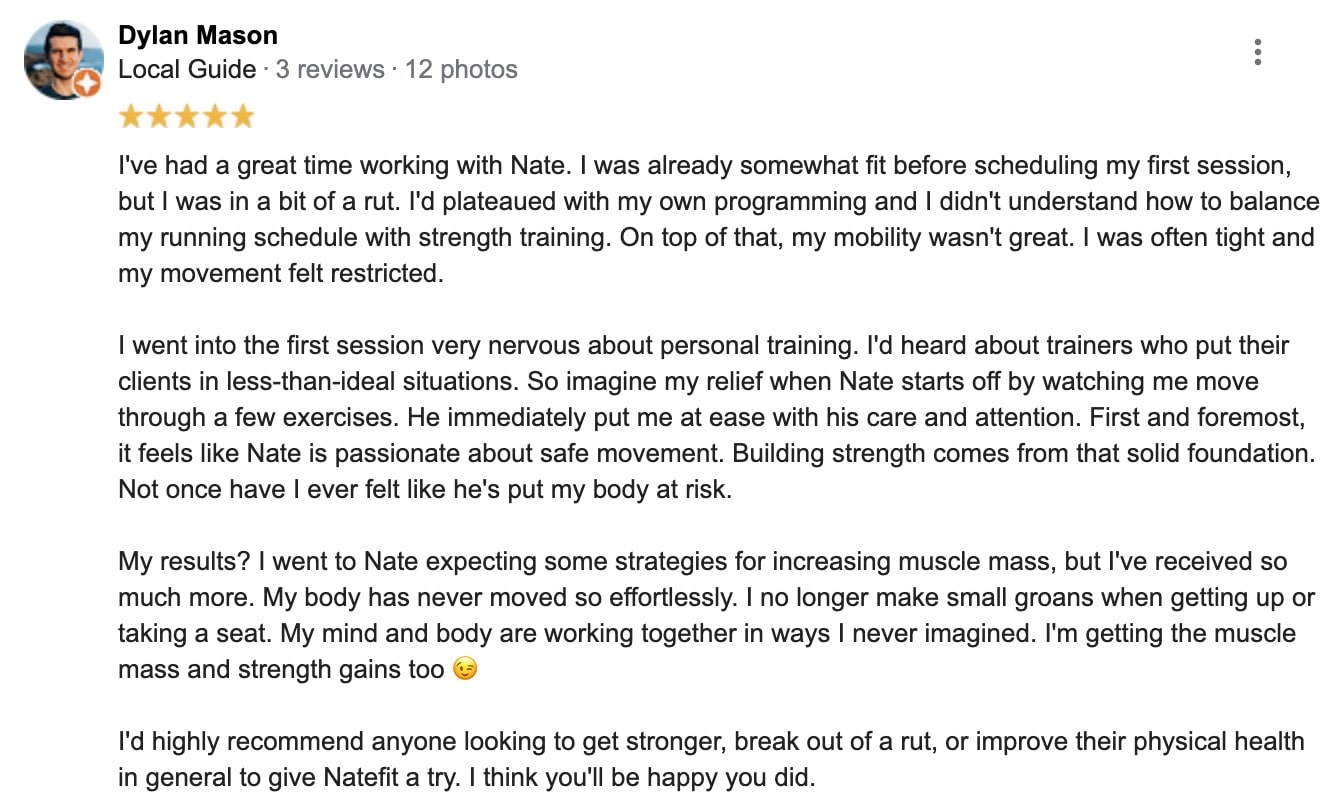Click the word 'plateaued' in the review

363,201
